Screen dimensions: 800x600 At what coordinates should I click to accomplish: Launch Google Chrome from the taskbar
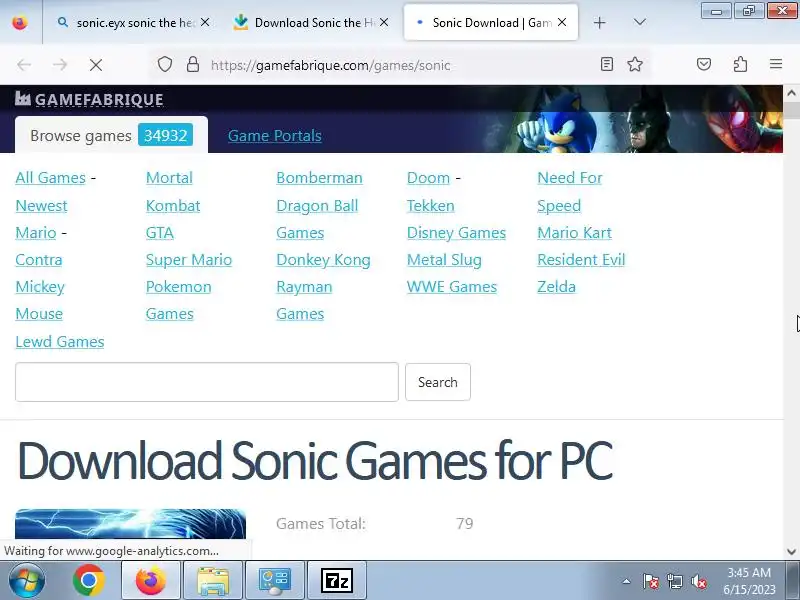[89, 580]
